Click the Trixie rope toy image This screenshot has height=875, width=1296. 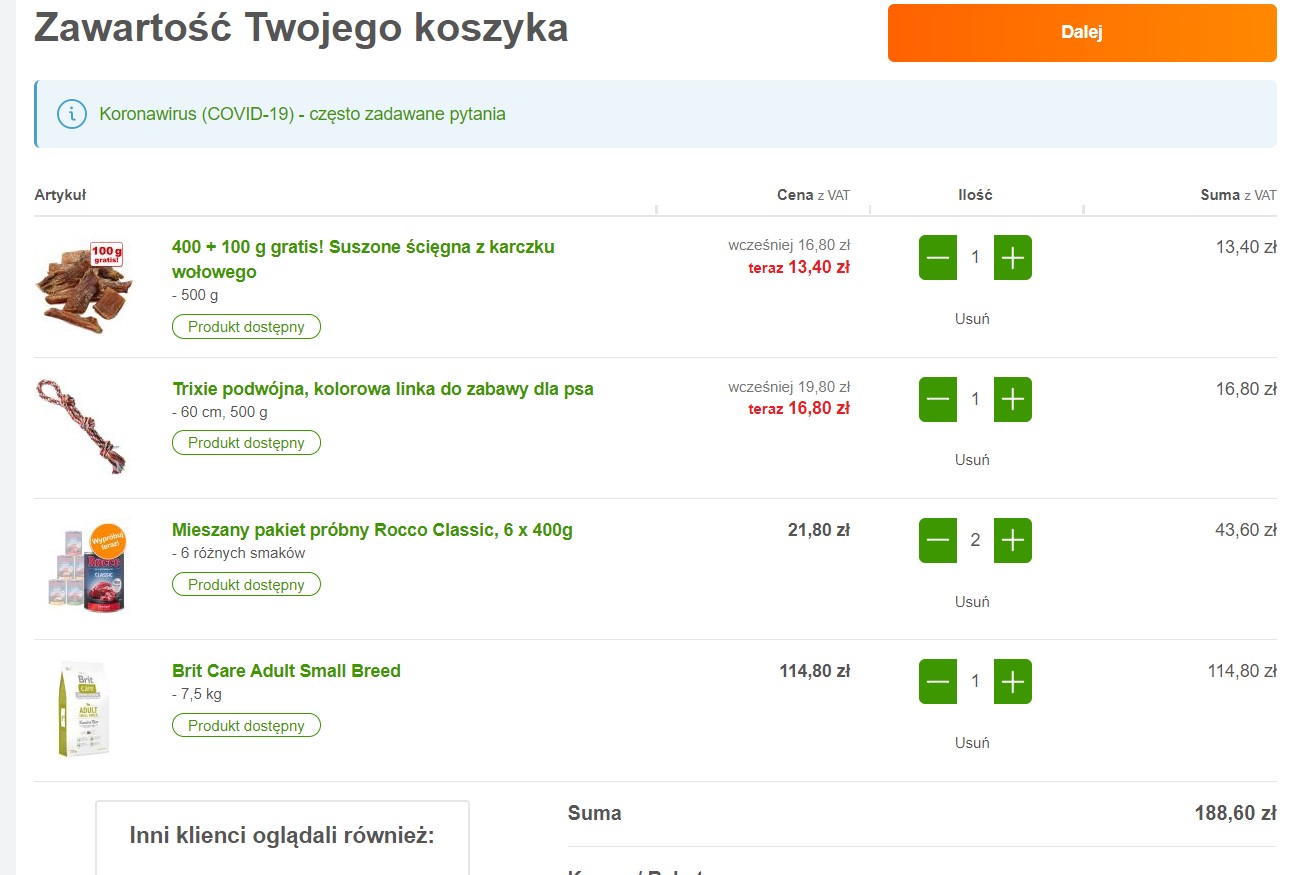point(81,425)
